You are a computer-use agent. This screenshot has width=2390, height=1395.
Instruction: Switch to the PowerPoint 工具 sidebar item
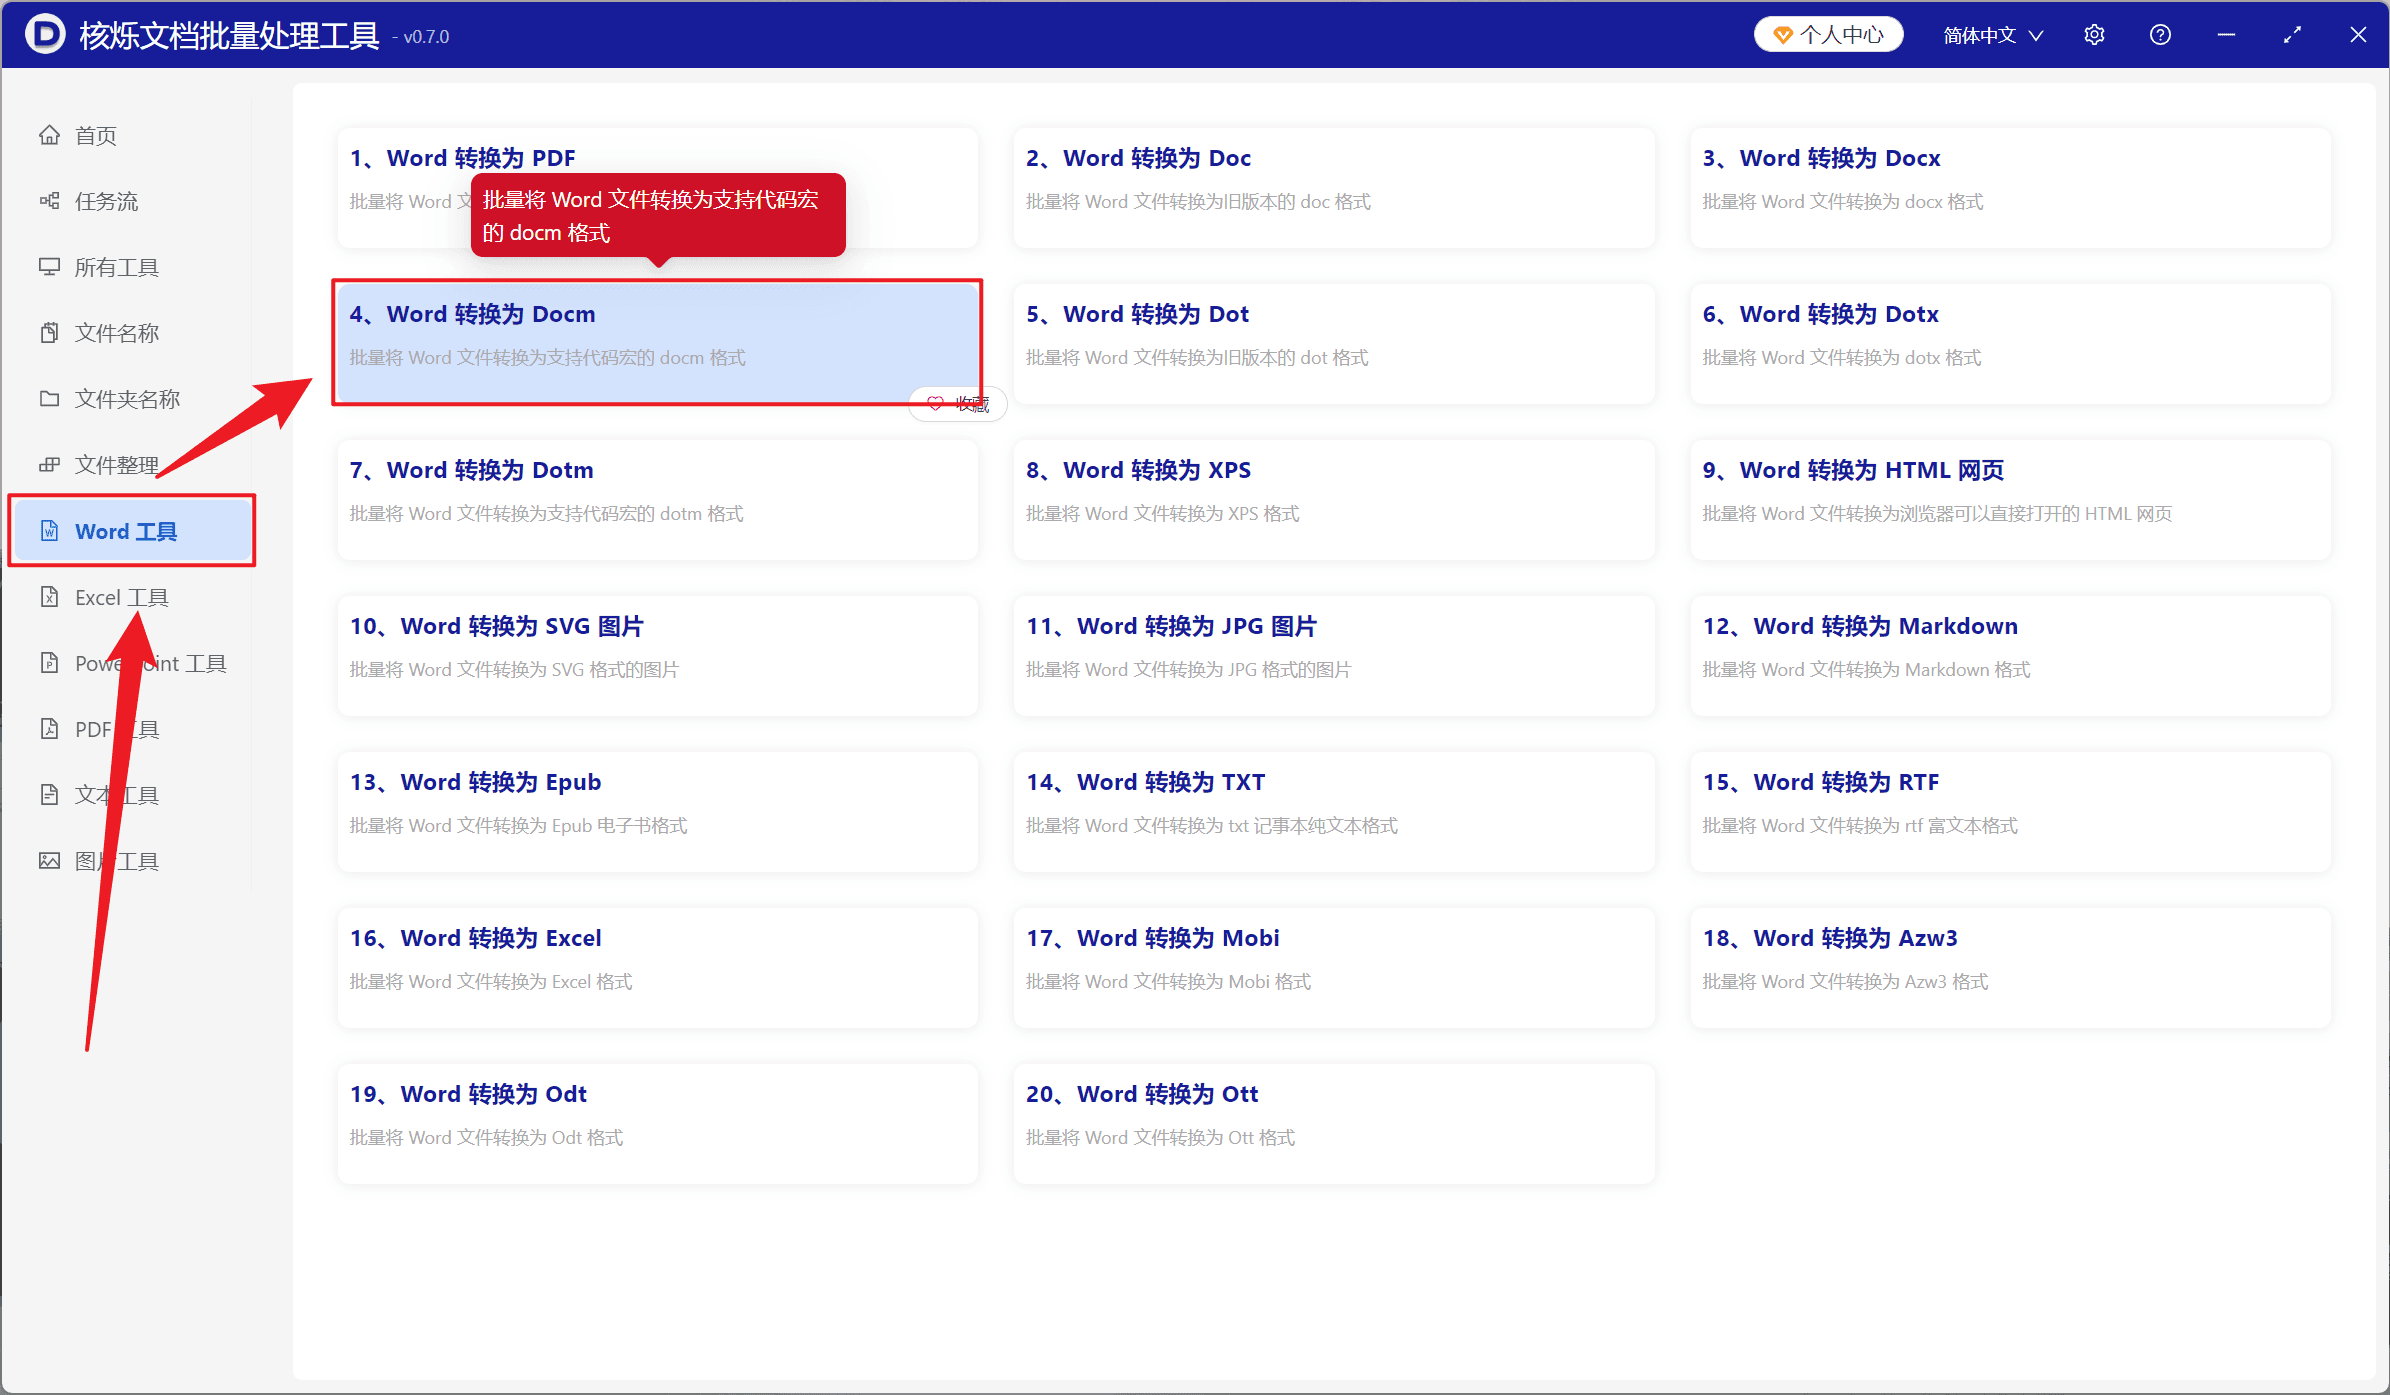(x=130, y=663)
